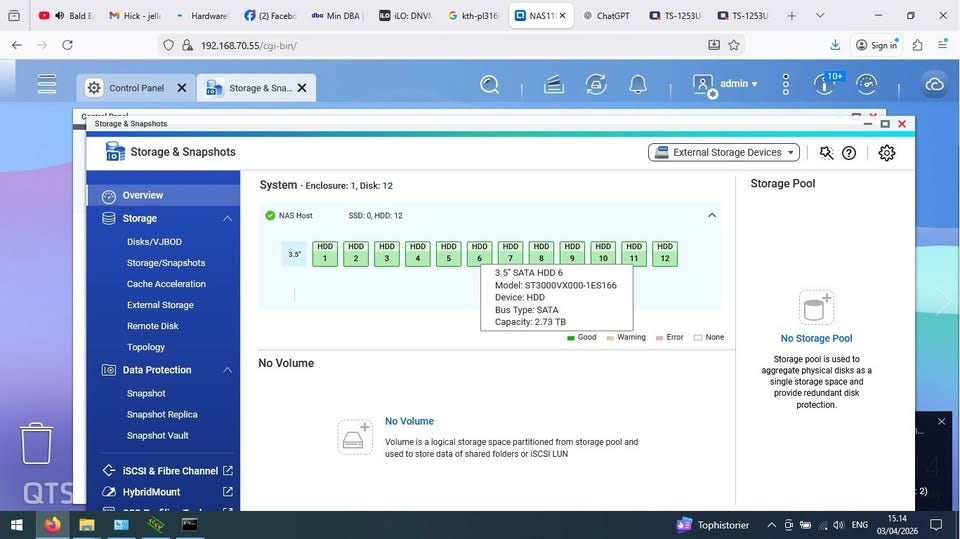Click the browser Sign in button
This screenshot has height=539, width=960.
[877, 45]
